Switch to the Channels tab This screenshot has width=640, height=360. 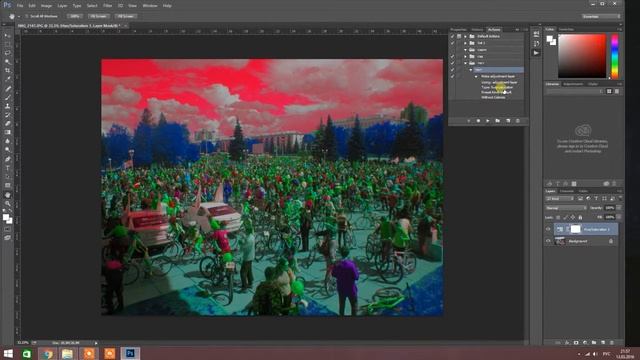567,191
